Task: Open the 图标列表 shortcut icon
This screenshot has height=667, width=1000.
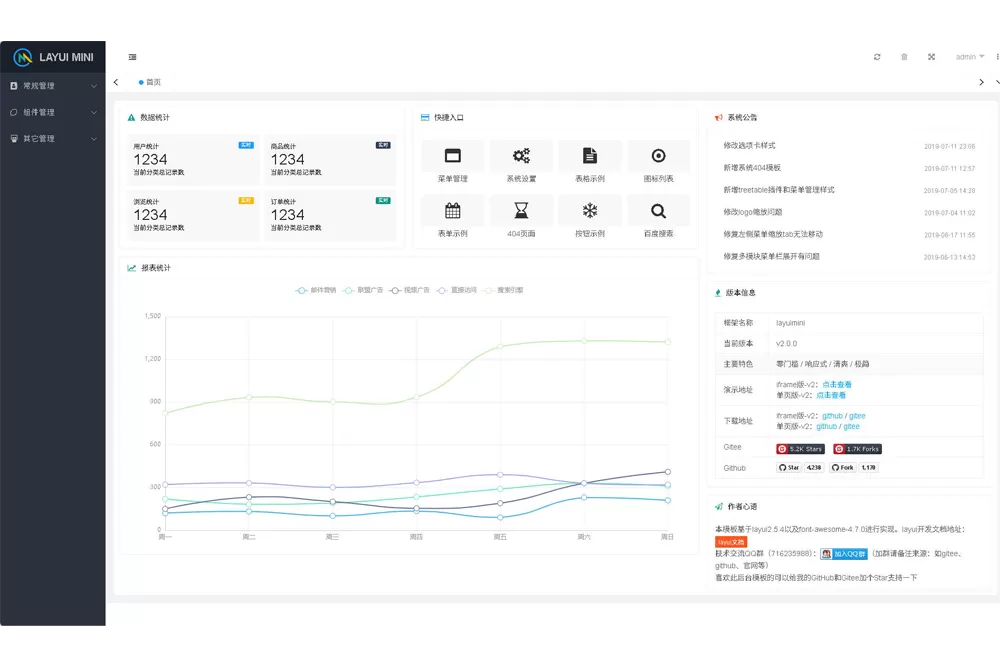Action: (658, 156)
